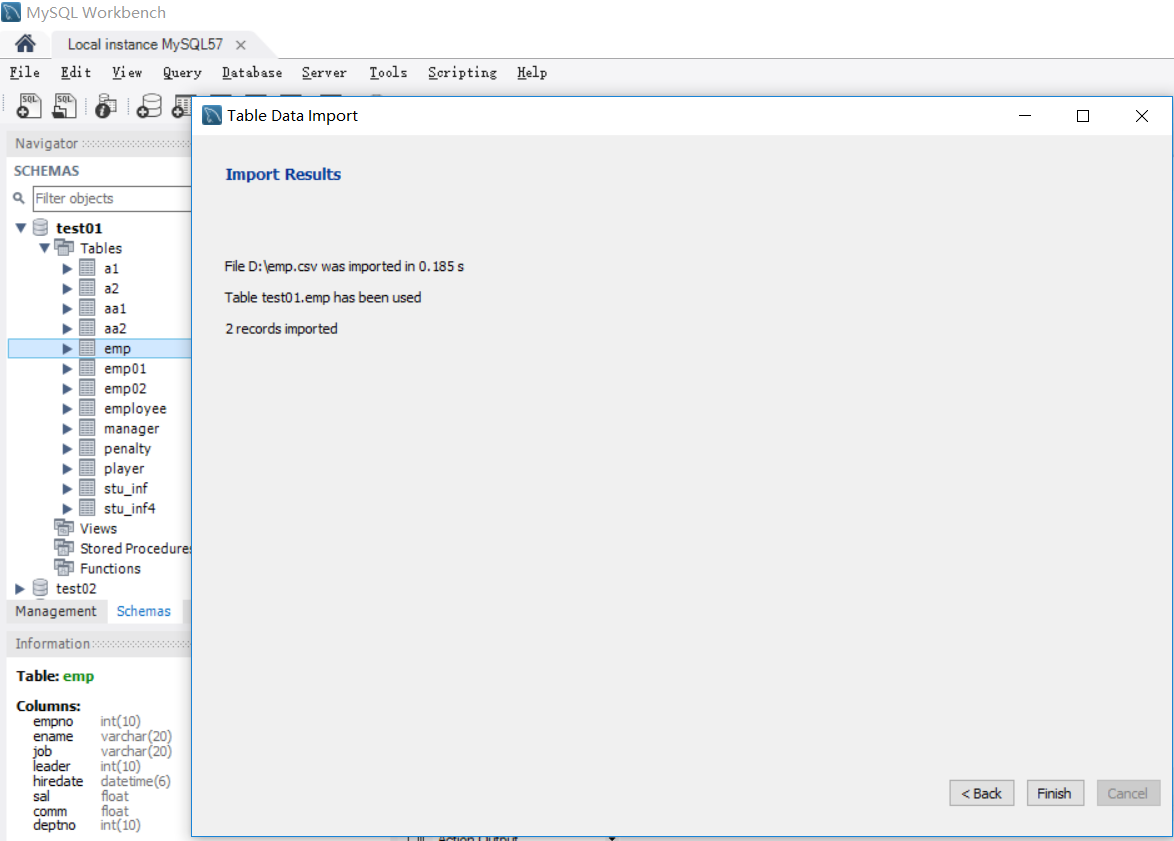Click the emp.csv imported message text
This screenshot has width=1174, height=841.
[344, 267]
